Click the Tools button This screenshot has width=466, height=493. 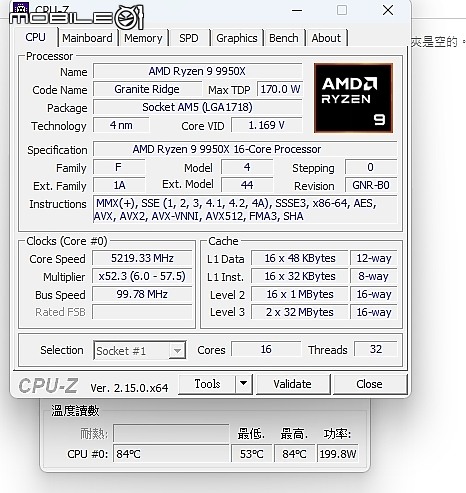click(x=207, y=384)
